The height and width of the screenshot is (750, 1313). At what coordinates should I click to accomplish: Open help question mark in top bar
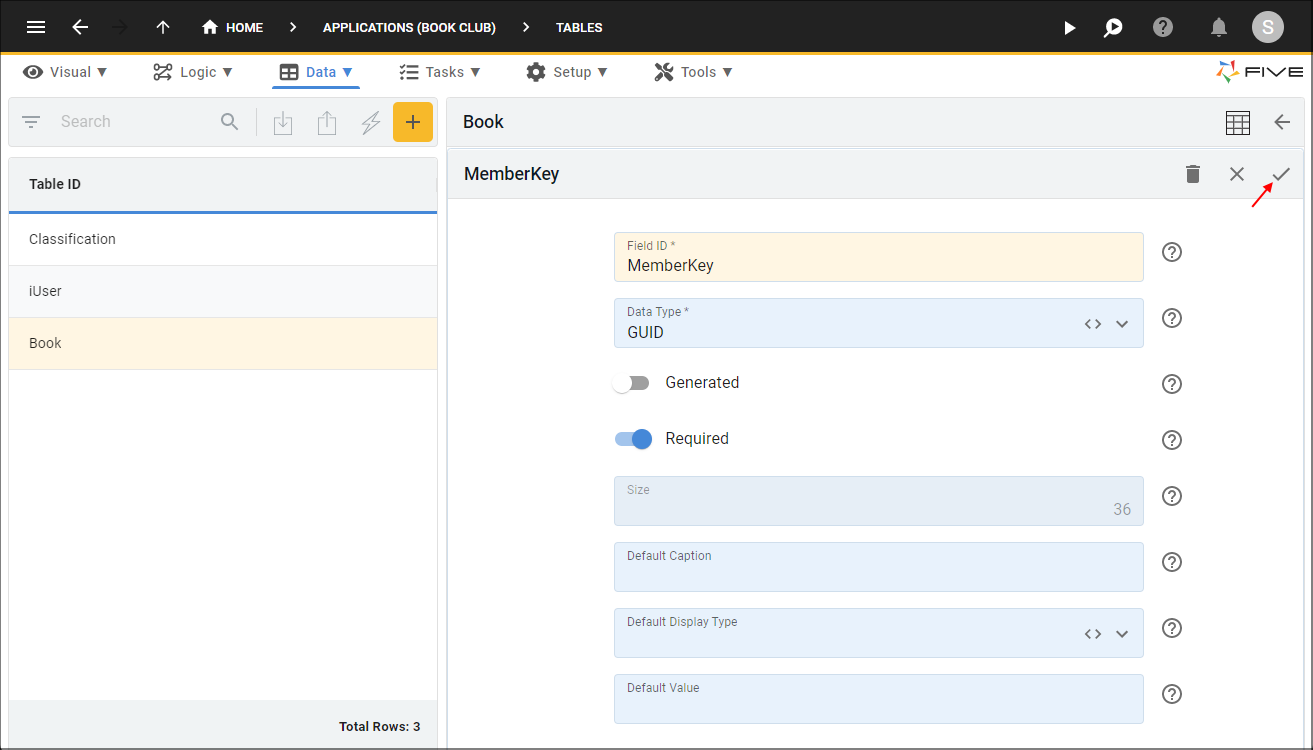pos(1163,27)
